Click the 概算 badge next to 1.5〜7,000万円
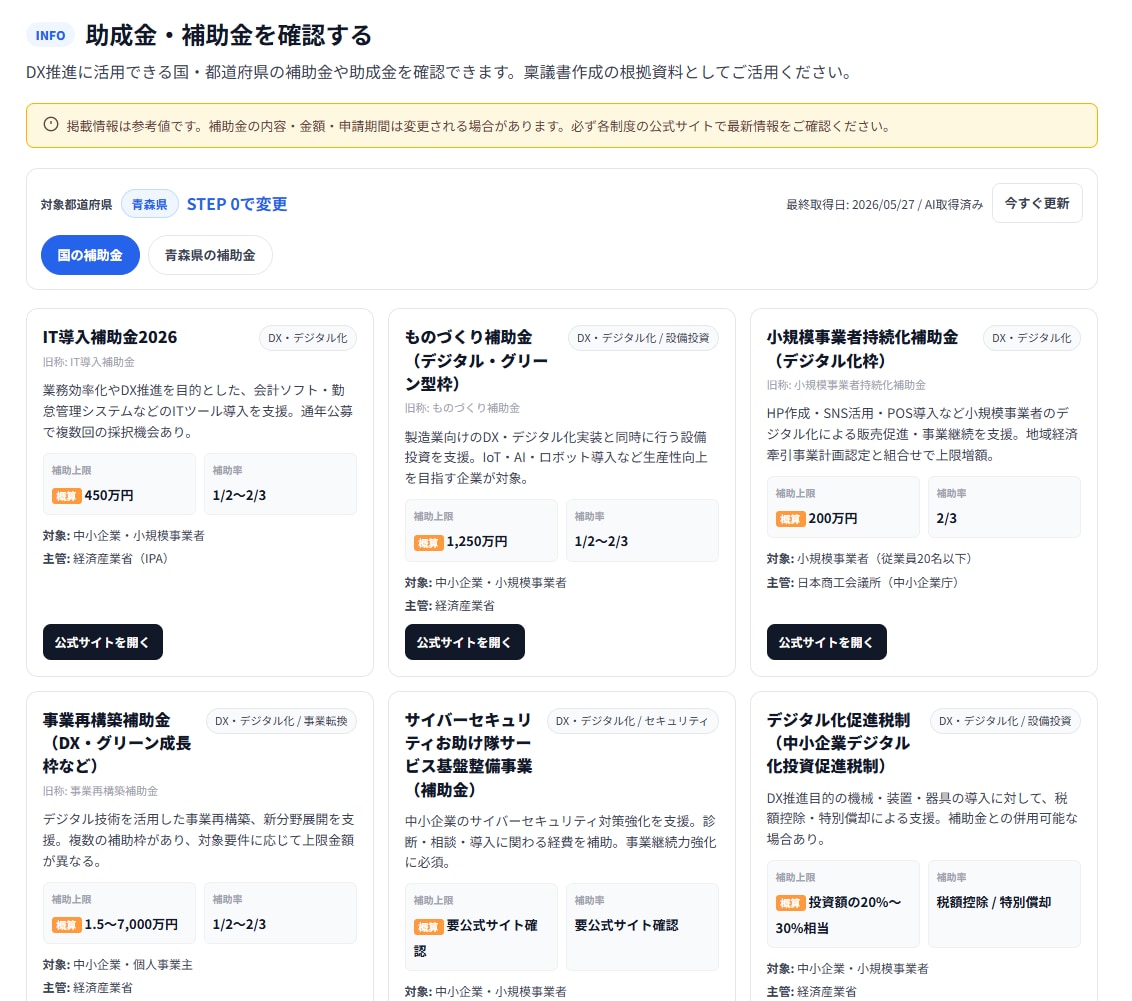1132x1001 pixels. (x=66, y=924)
